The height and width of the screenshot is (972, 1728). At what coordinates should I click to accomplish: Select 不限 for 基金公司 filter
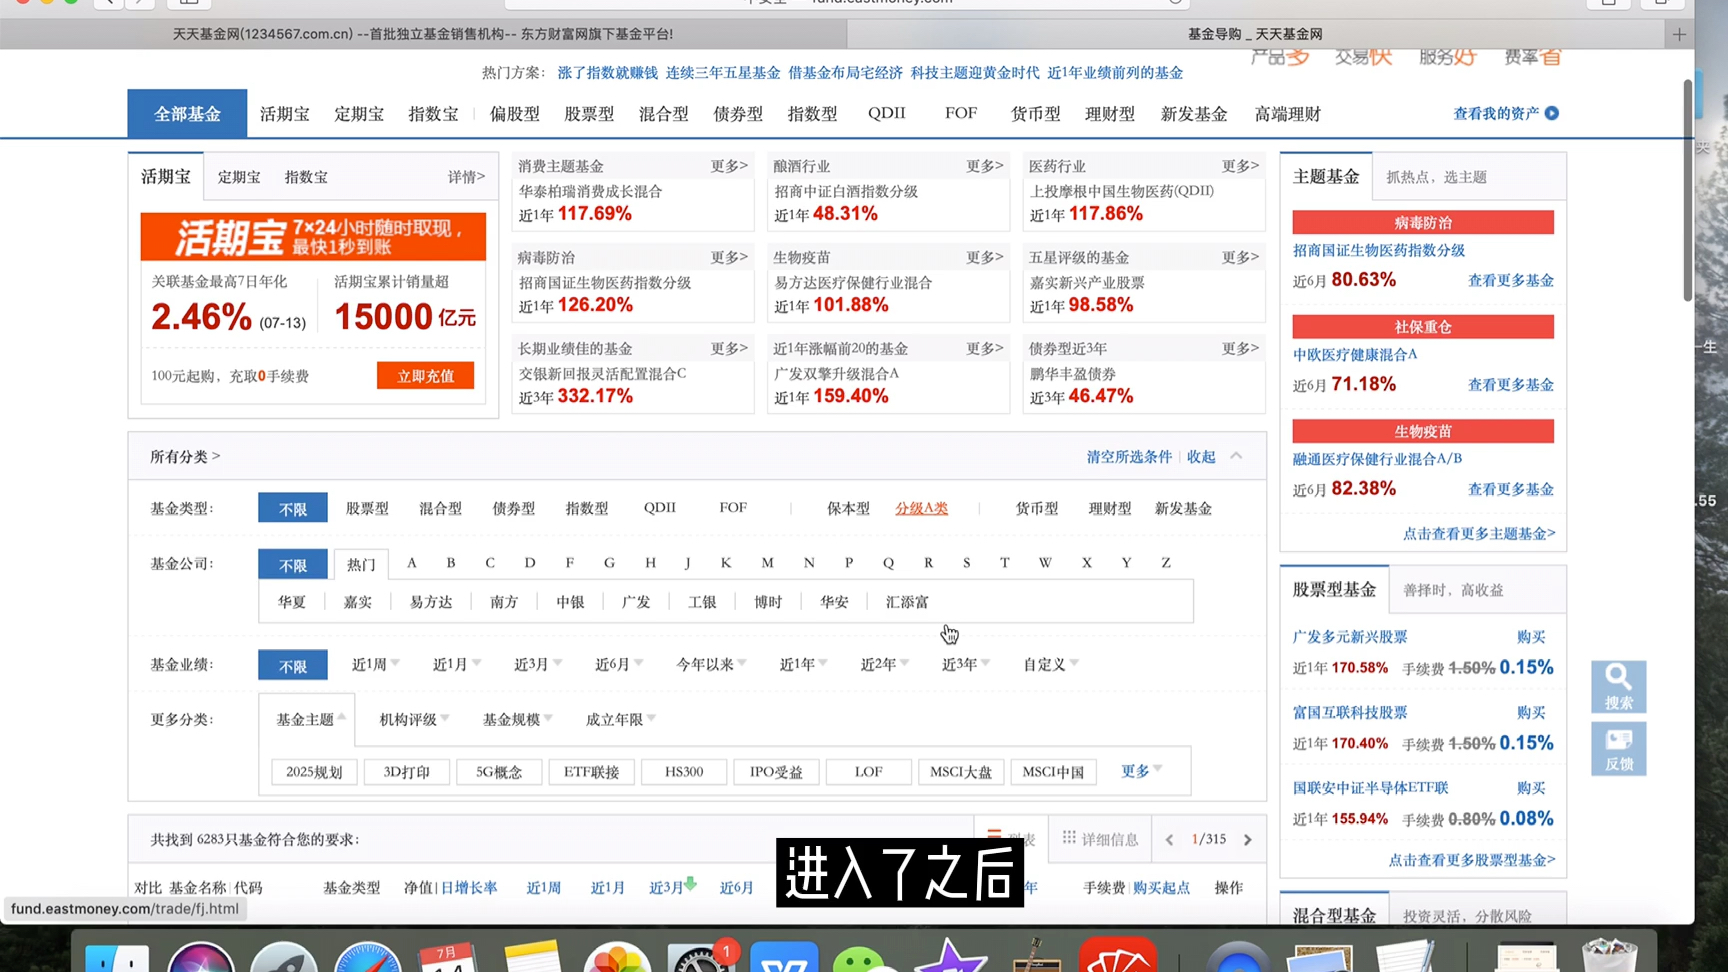point(293,564)
